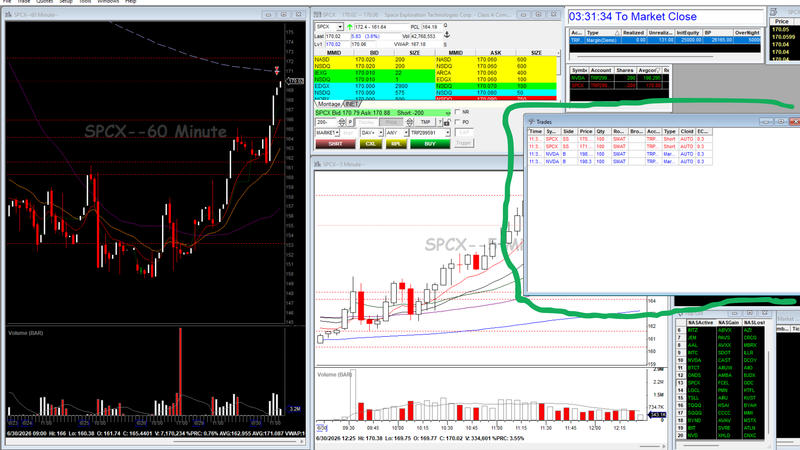The width and height of the screenshot is (800, 450).
Task: Click the arrow at the end of the green SPCX status bar
Action: 448,113
